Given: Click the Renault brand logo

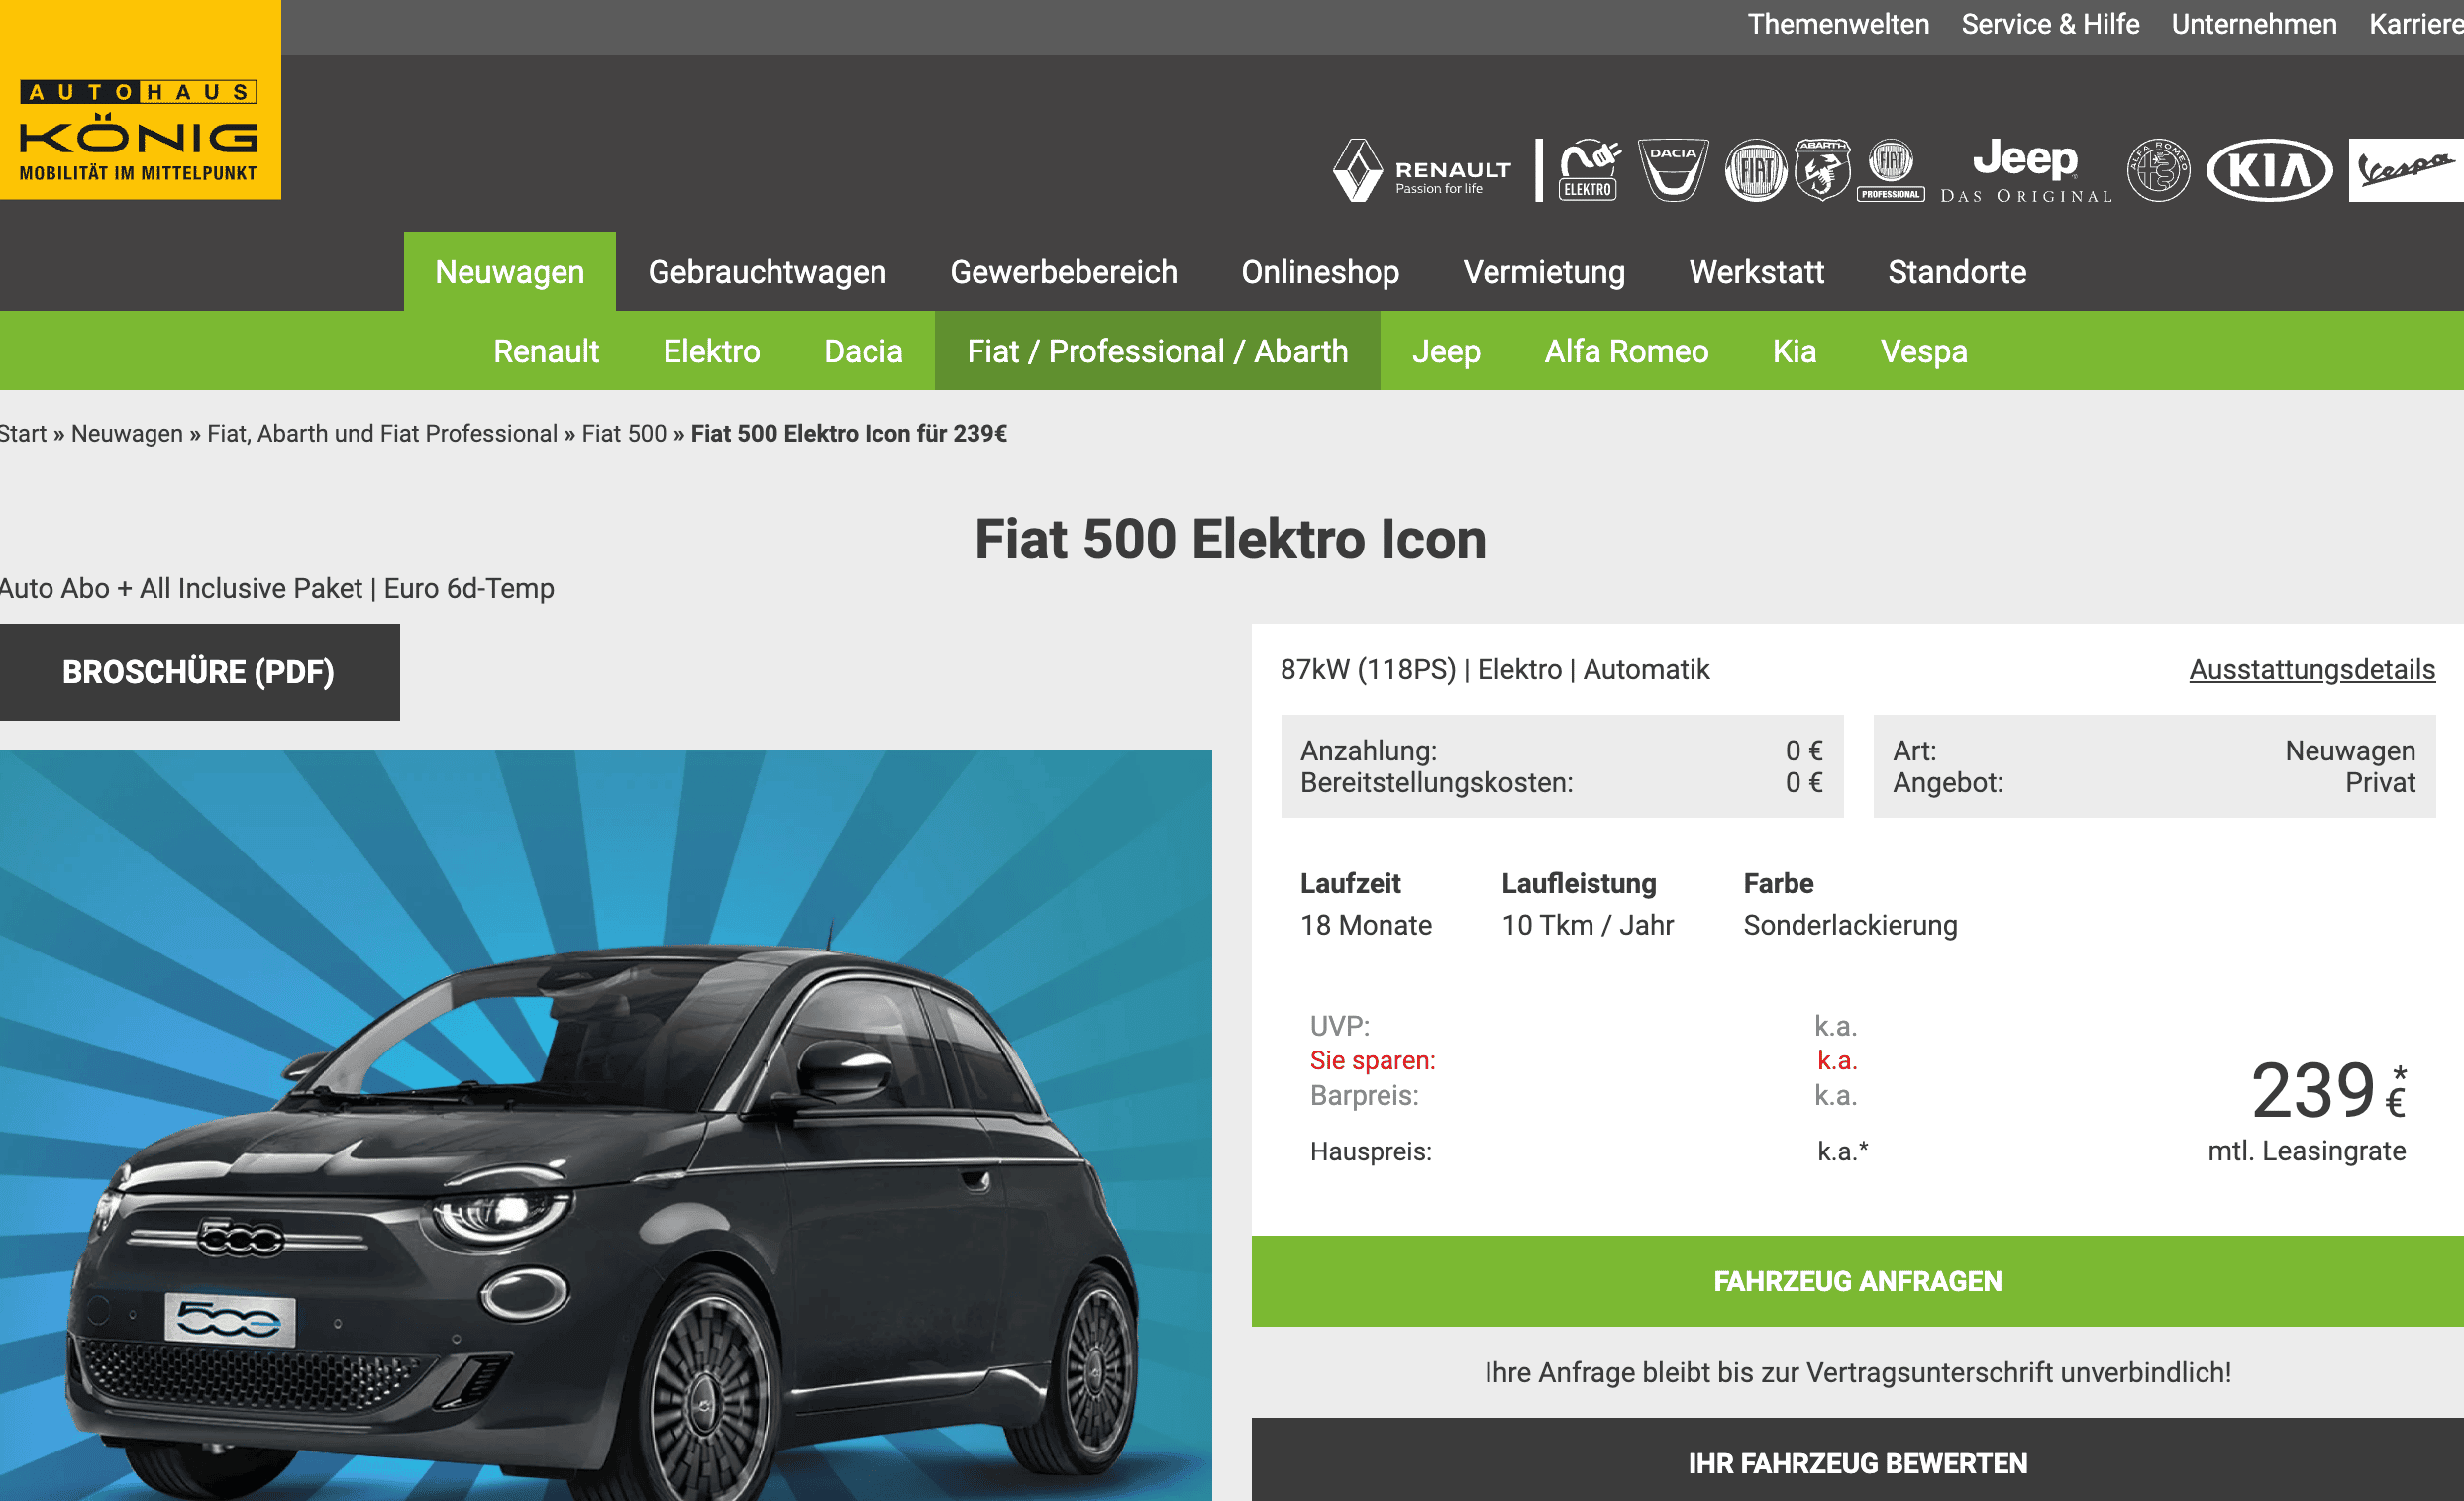Looking at the screenshot, I should 1421,171.
